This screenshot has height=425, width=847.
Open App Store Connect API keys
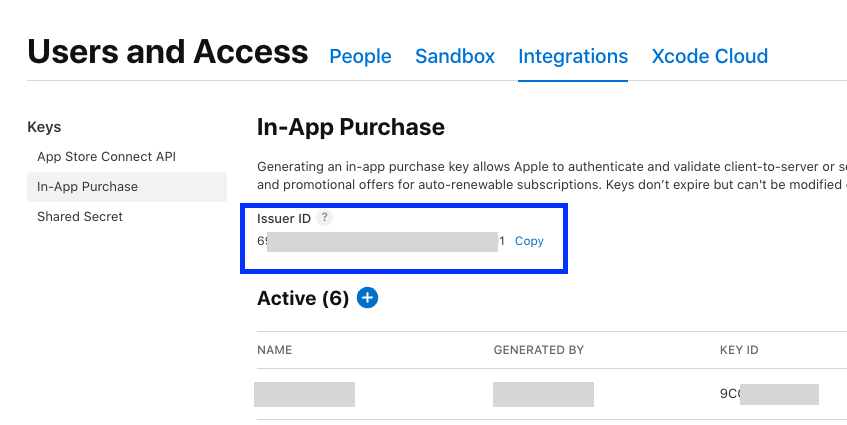(106, 157)
